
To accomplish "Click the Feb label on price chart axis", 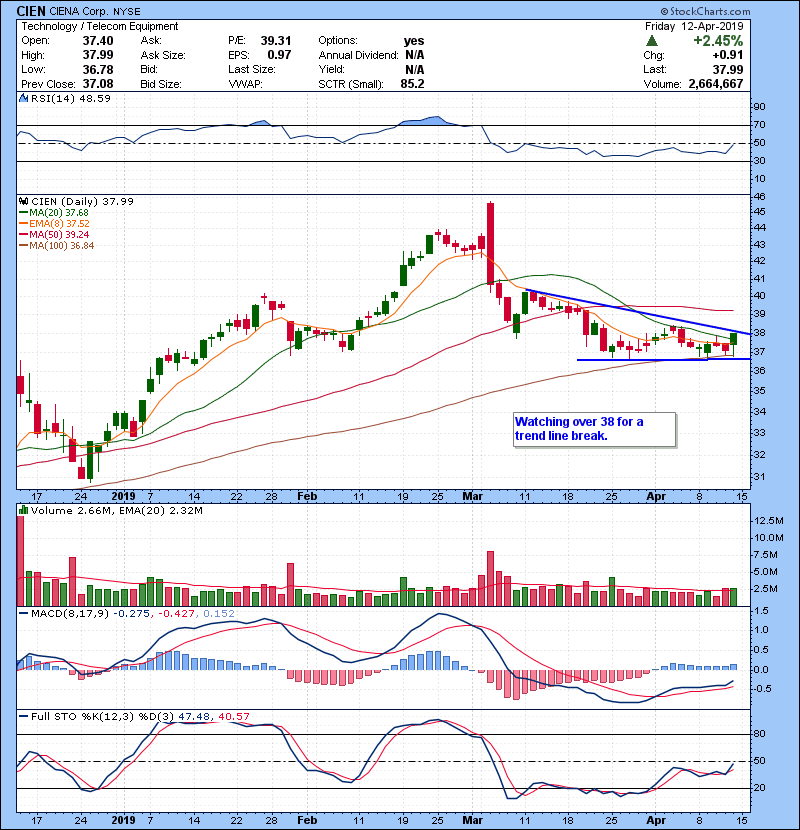I will [x=307, y=497].
